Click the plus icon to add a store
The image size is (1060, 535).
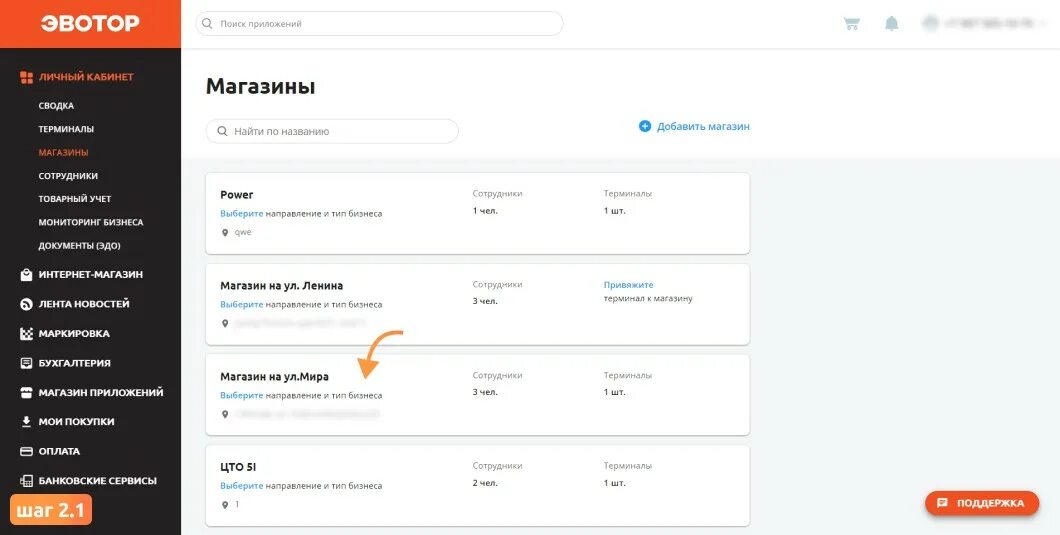click(x=645, y=126)
